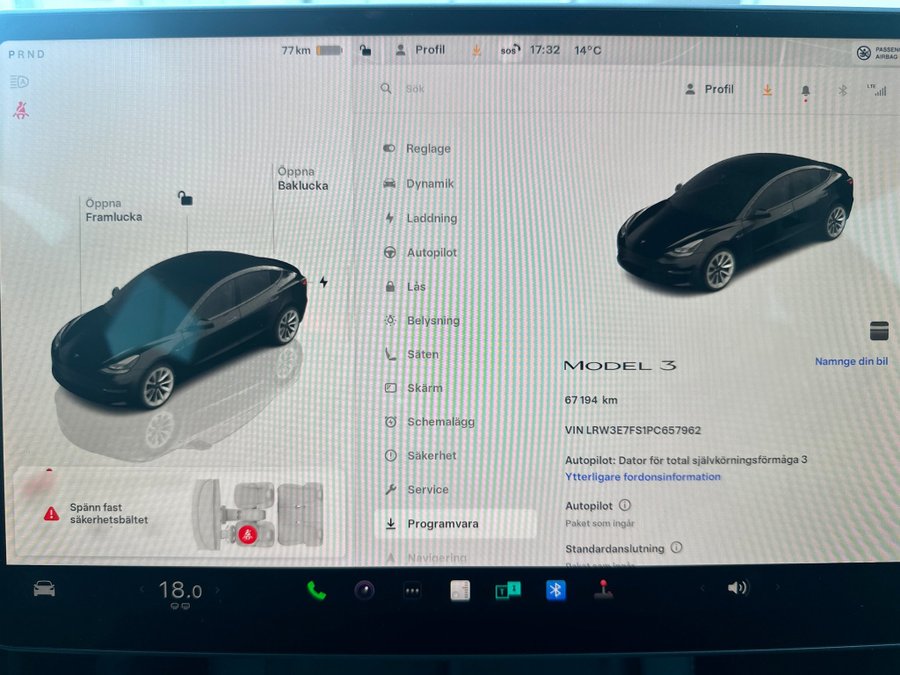Image resolution: width=900 pixels, height=675 pixels.
Task: Launch the arcade joystick app
Action: [x=602, y=590]
